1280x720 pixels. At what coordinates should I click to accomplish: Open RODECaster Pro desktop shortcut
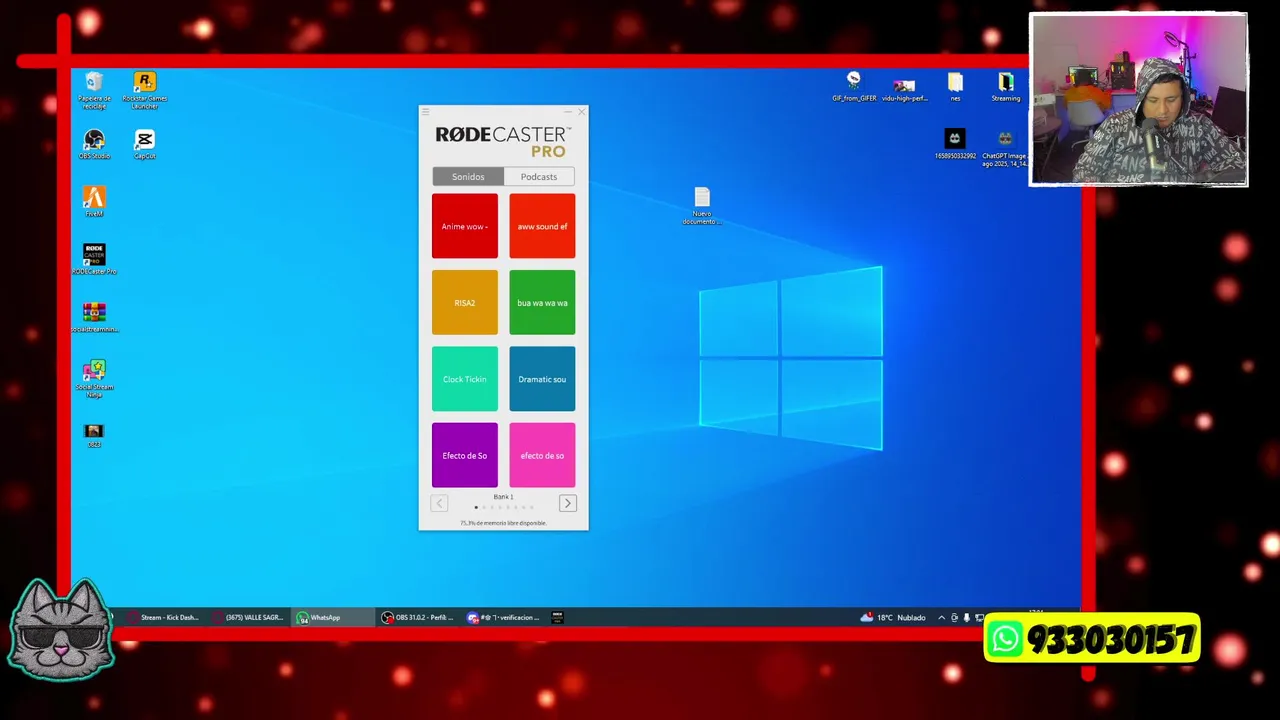[x=94, y=259]
